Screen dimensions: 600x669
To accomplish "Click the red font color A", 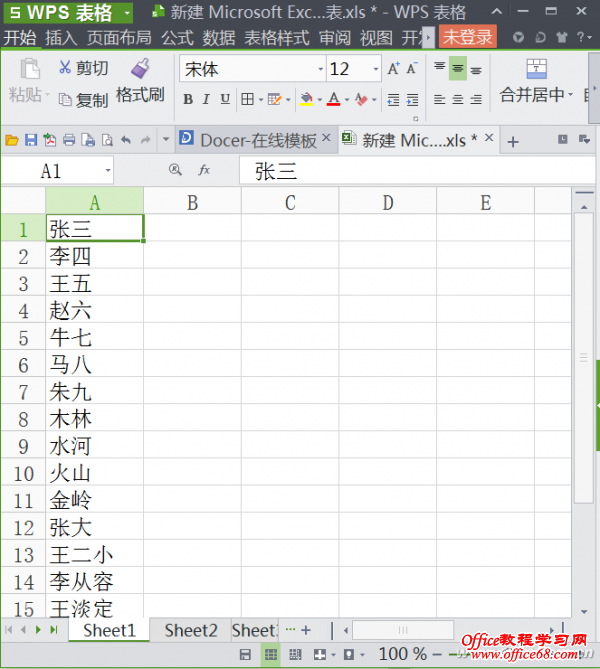I will (334, 99).
